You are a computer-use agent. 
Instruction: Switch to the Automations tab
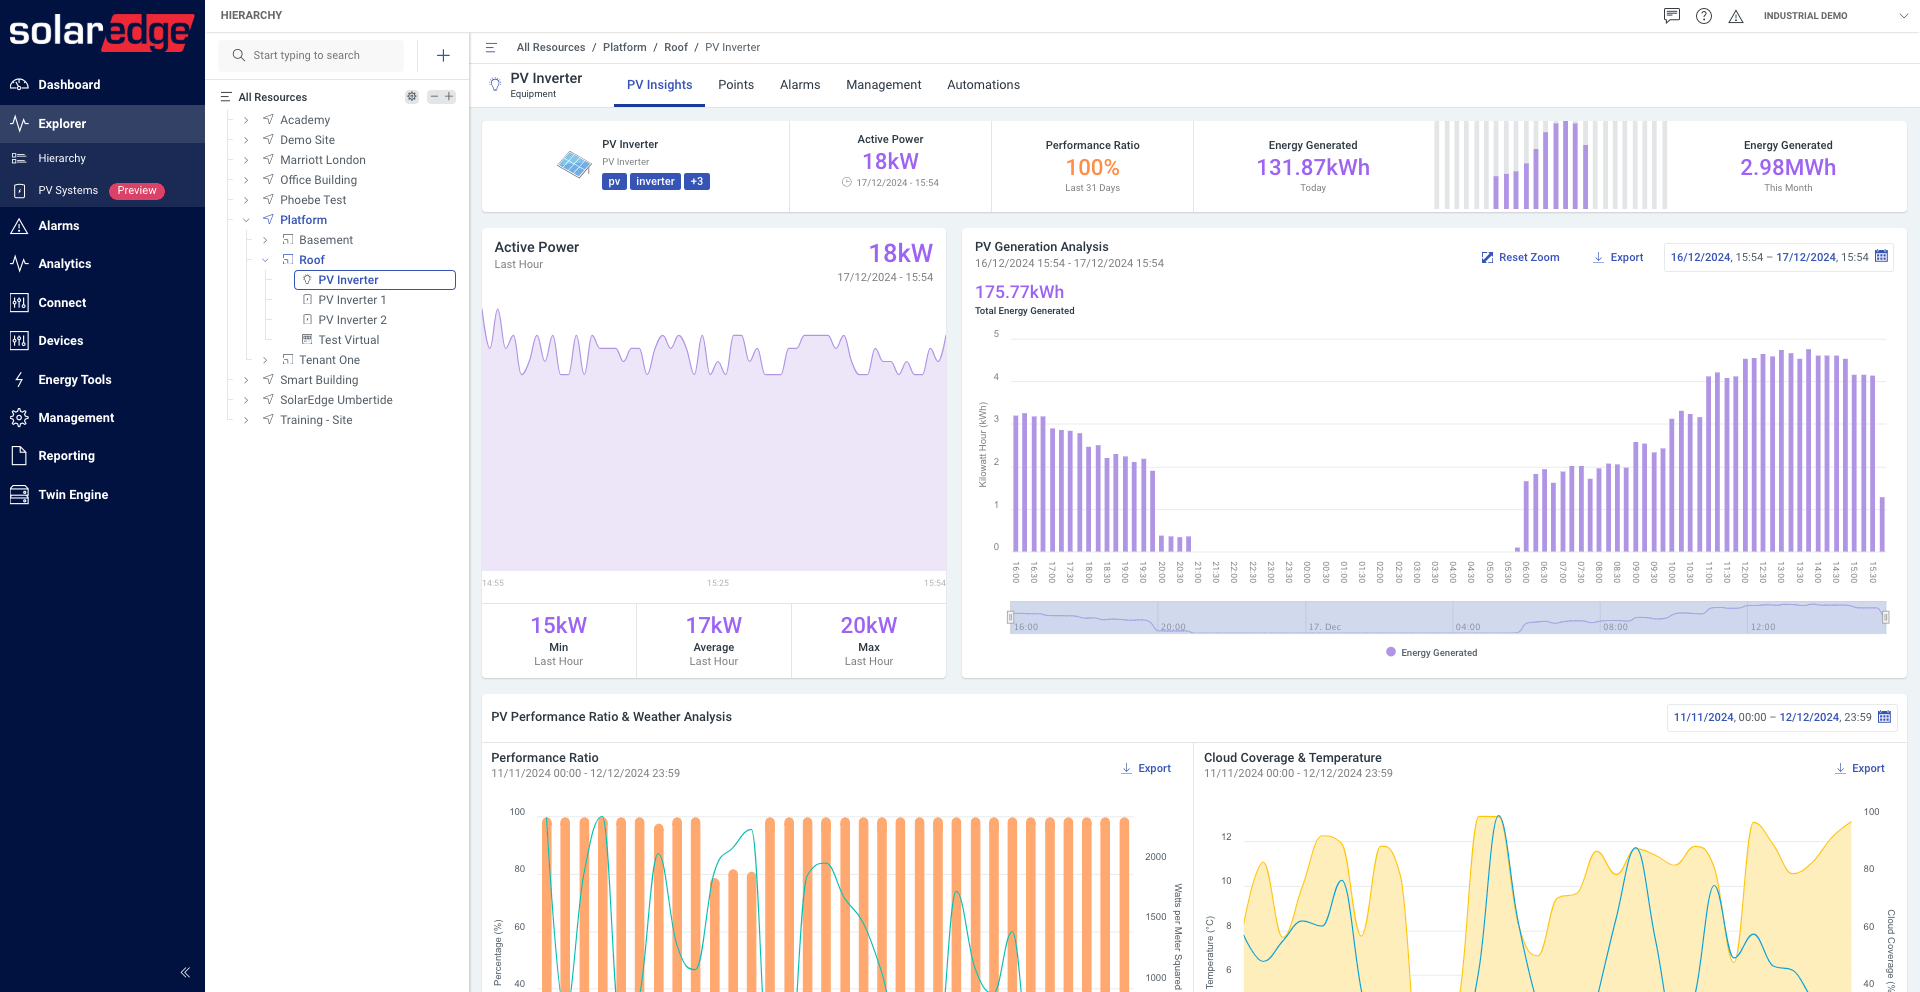983,85
